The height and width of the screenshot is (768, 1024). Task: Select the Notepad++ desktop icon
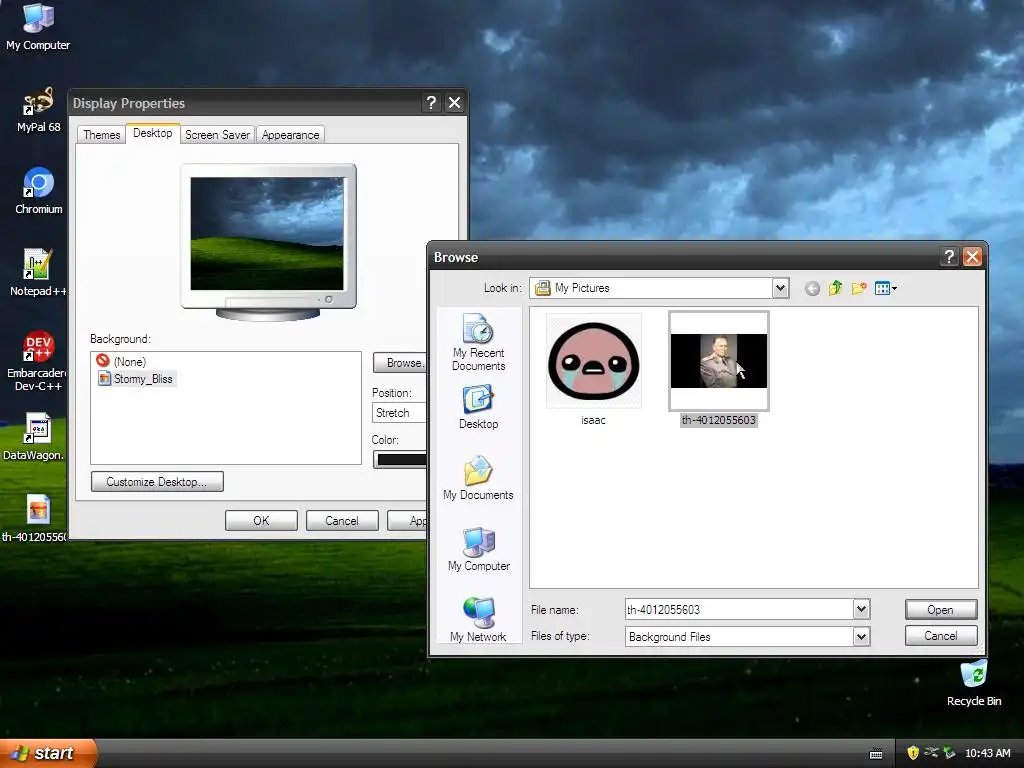[38, 273]
